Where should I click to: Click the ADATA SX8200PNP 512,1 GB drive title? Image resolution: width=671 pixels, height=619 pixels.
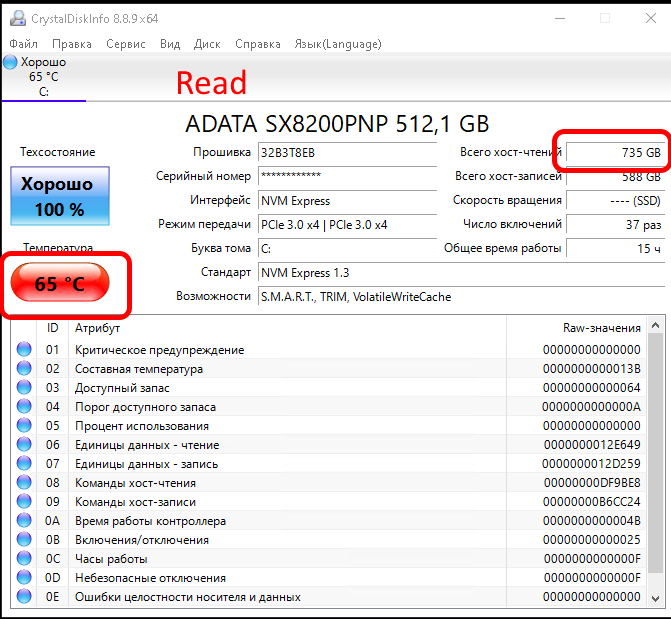click(337, 124)
